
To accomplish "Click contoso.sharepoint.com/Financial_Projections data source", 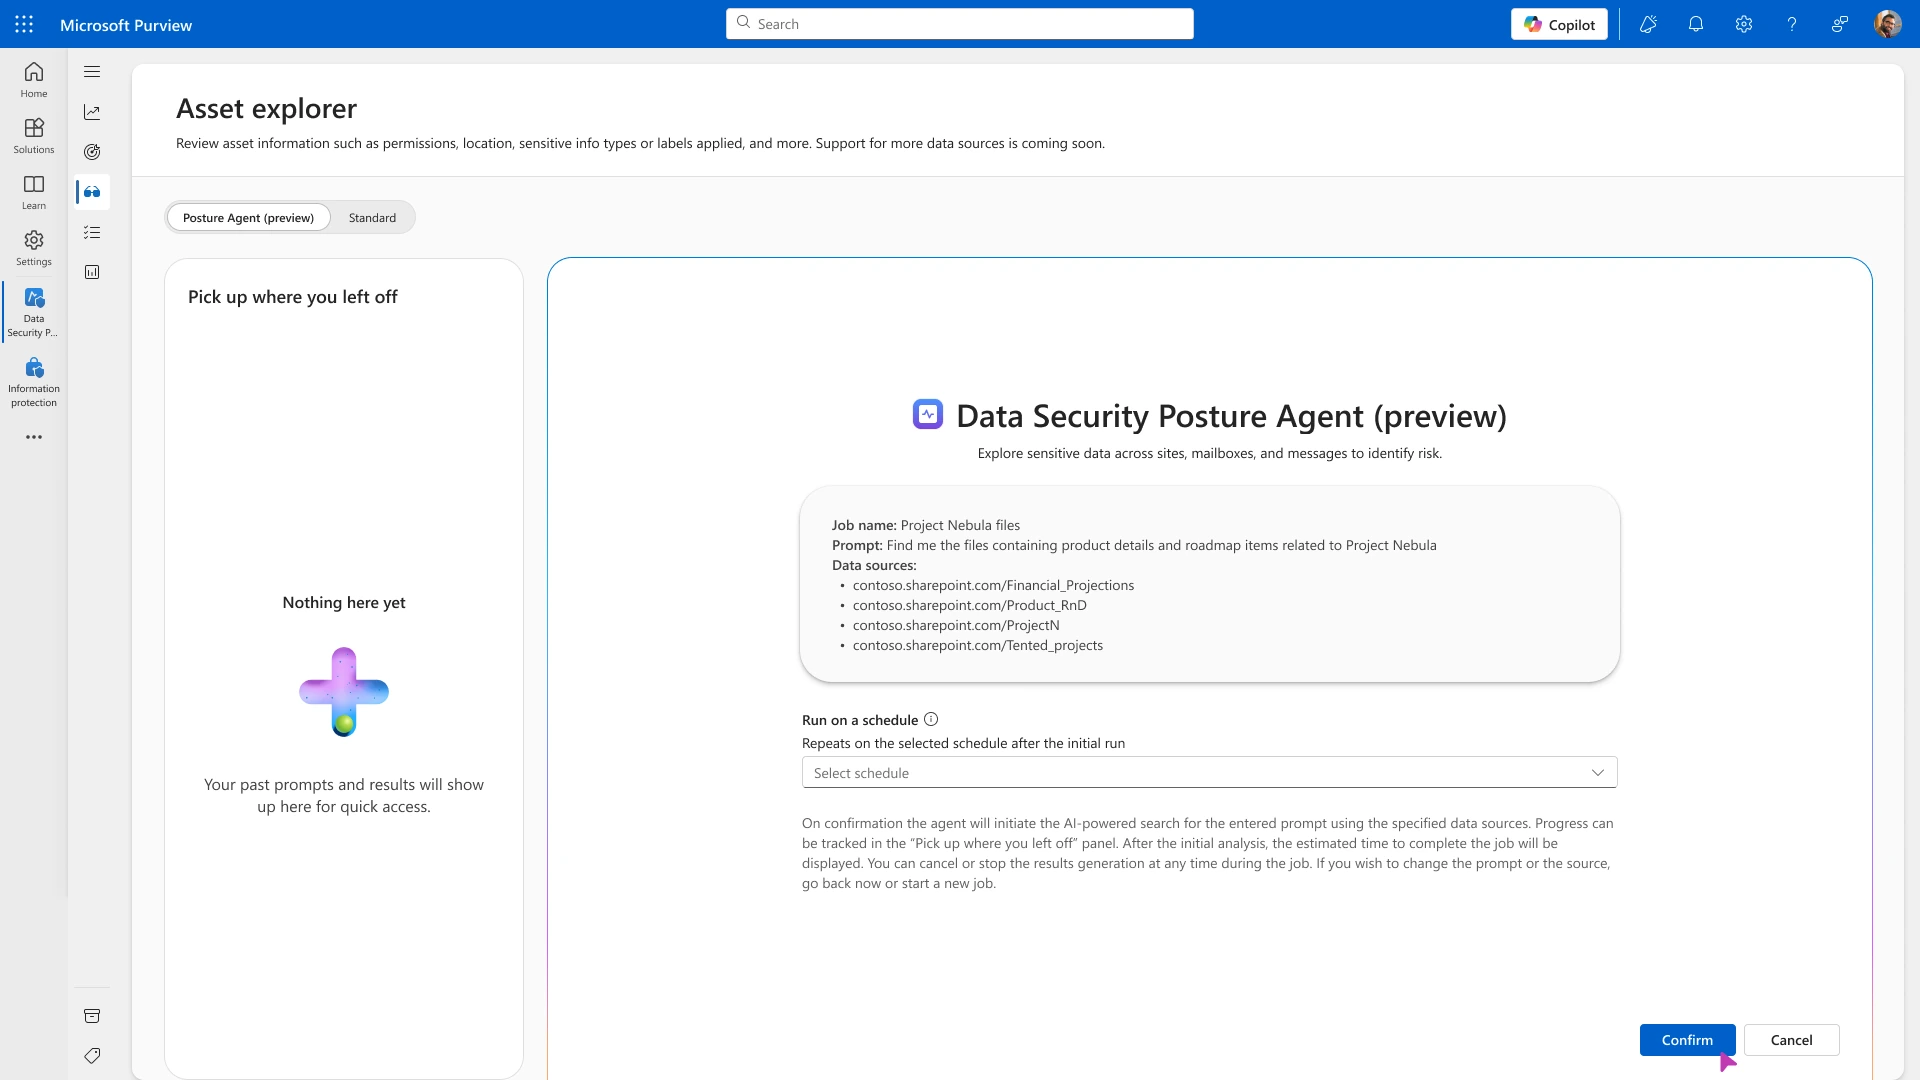I will (x=993, y=585).
